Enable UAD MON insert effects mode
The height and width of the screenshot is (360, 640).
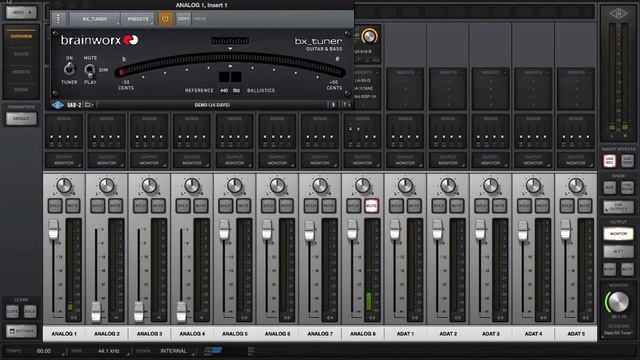coord(627,161)
